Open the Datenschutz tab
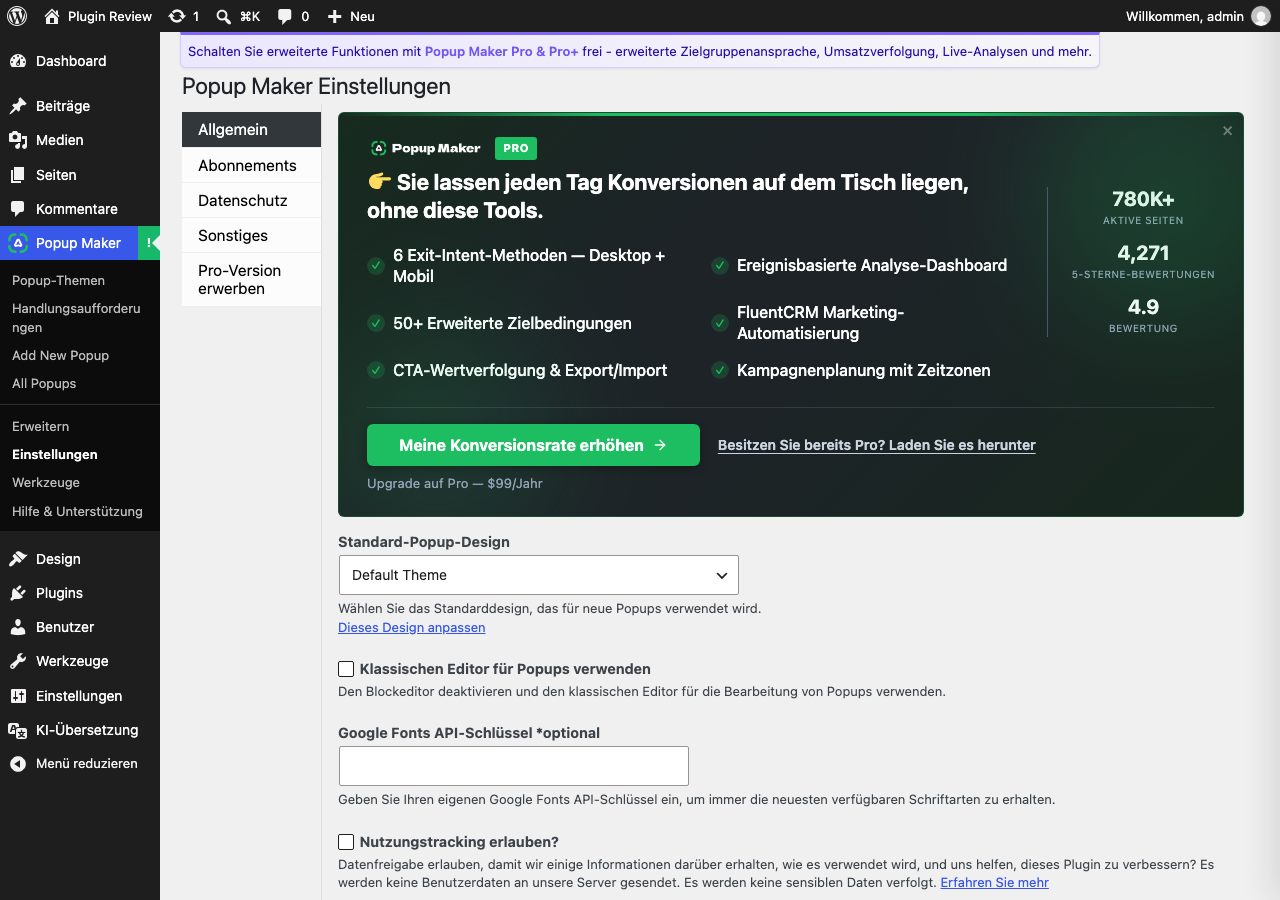Viewport: 1280px width, 900px height. pyautogui.click(x=251, y=200)
